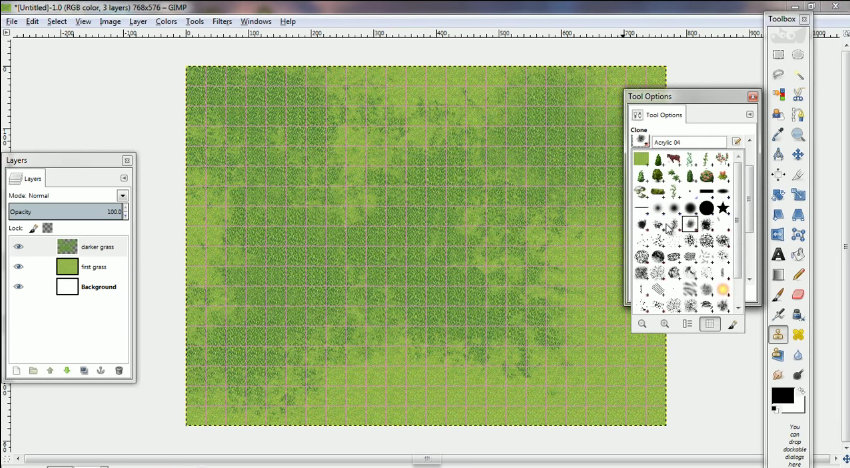The image size is (850, 468).
Task: Choose the Heal tool
Action: [798, 335]
